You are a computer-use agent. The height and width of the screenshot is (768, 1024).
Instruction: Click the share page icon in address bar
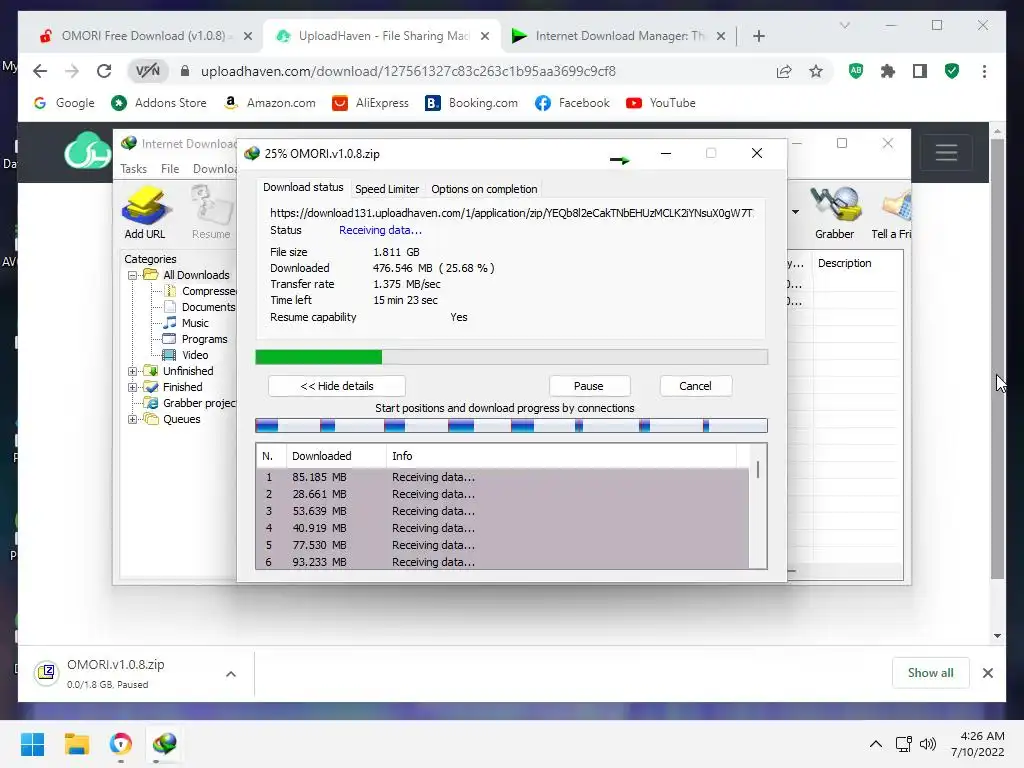tap(784, 71)
